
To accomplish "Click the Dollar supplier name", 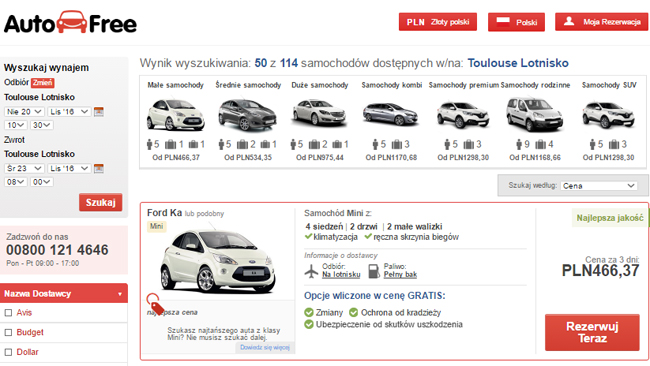I will pos(27,352).
